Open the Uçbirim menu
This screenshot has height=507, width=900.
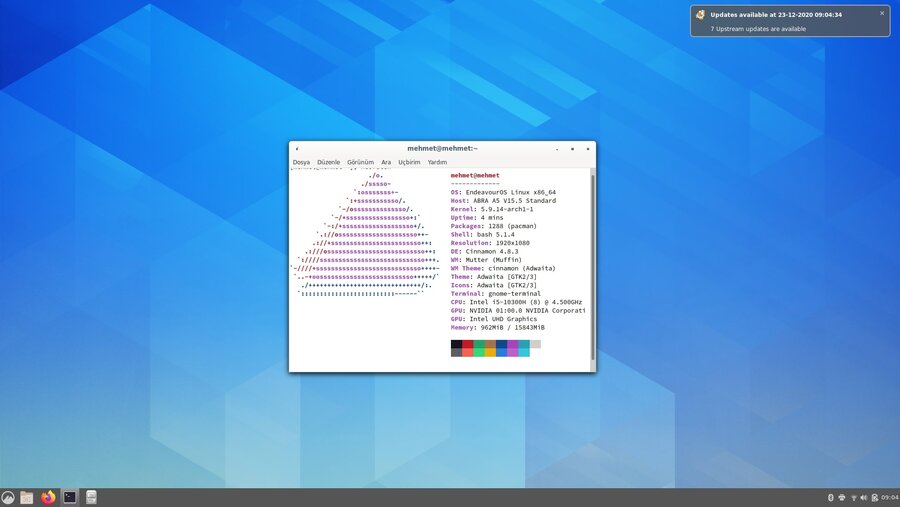click(409, 162)
